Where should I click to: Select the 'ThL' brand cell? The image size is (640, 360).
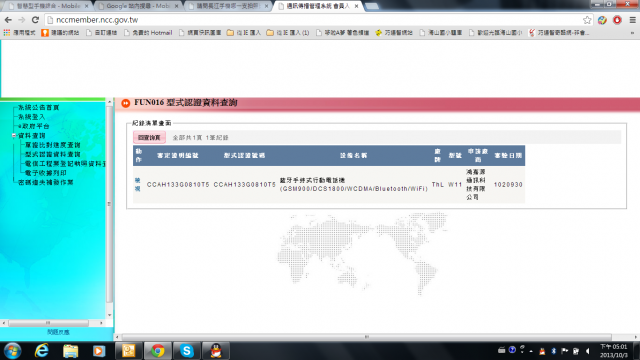(438, 184)
